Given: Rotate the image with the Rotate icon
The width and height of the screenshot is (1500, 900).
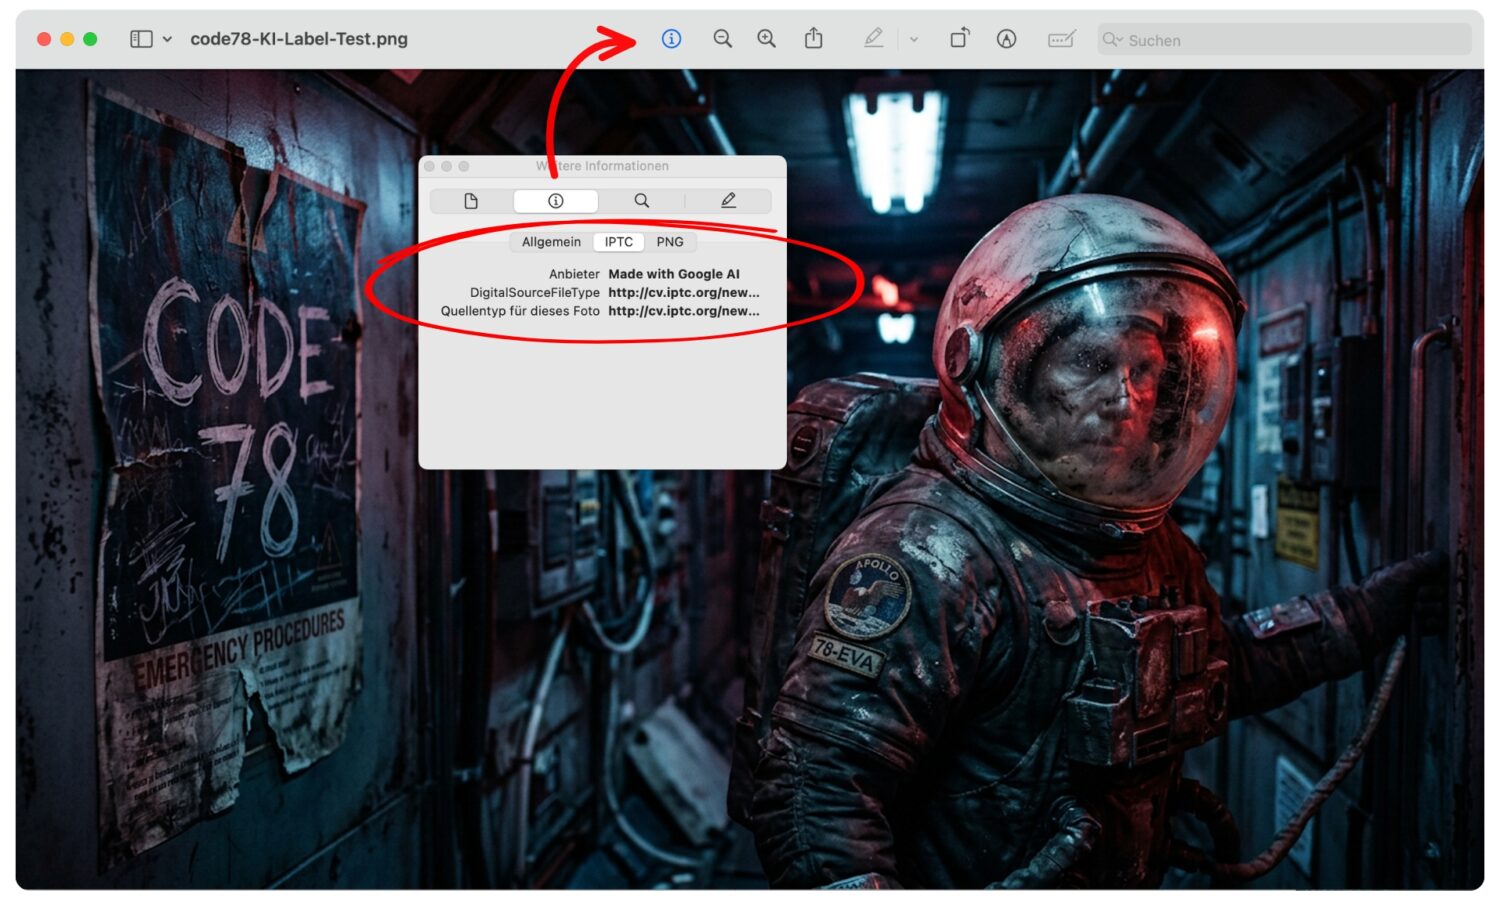Looking at the screenshot, I should click(960, 38).
